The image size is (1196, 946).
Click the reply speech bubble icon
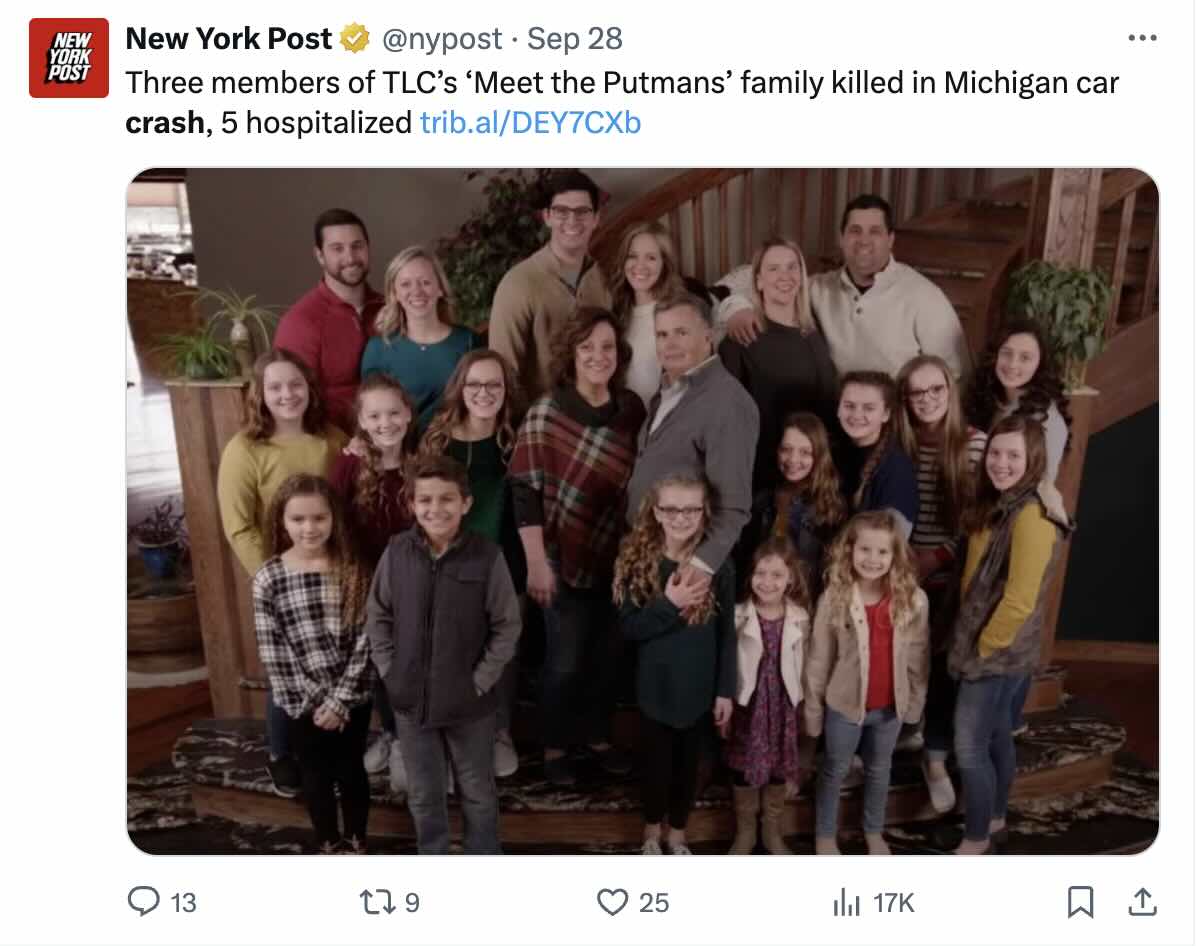coord(144,902)
